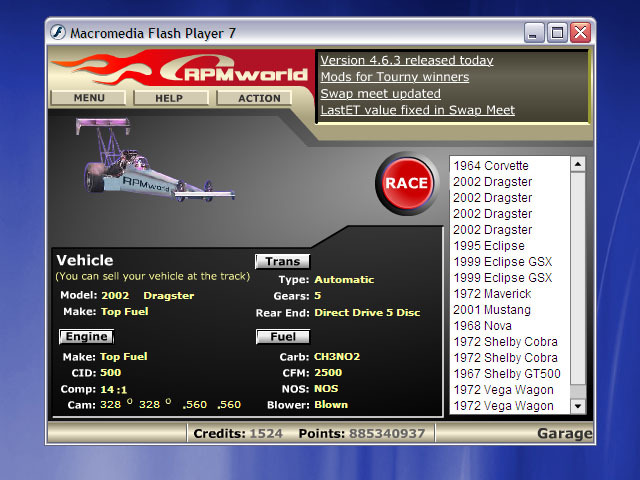Select 1964 Corvette in car list
The width and height of the screenshot is (640, 480).
491,165
